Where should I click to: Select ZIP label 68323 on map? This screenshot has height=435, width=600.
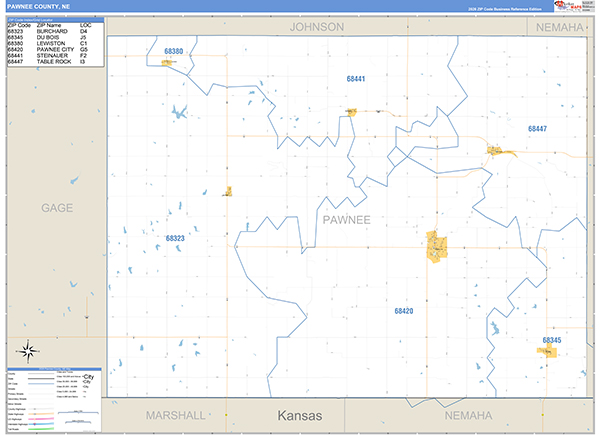[x=175, y=238]
